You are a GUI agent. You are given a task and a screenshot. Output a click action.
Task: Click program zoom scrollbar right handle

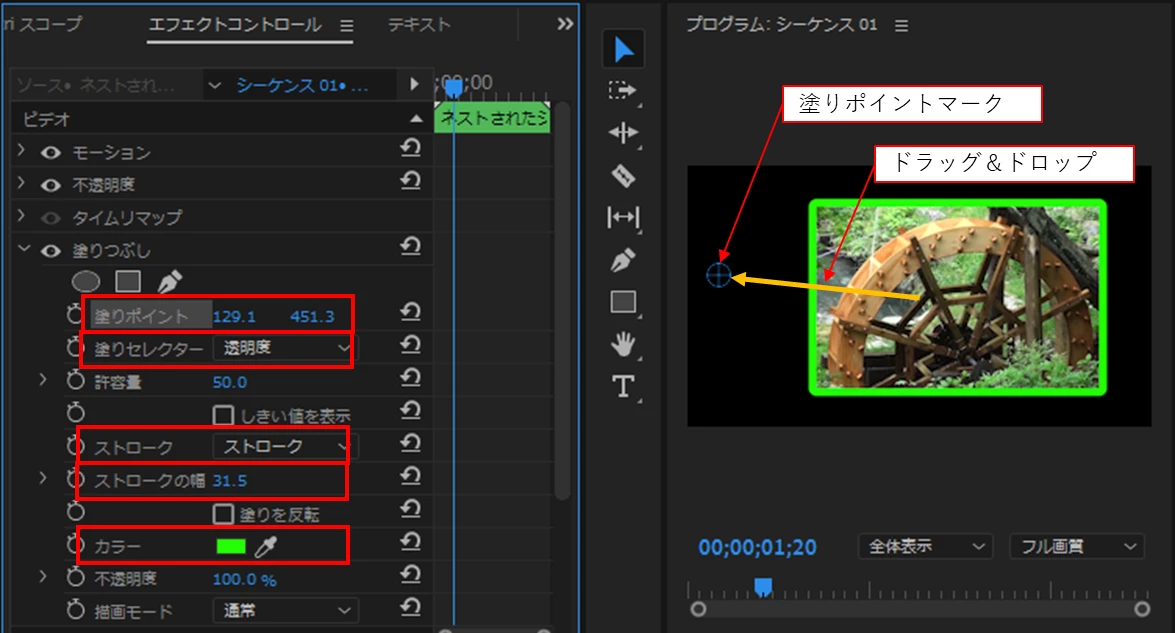[x=1142, y=609]
